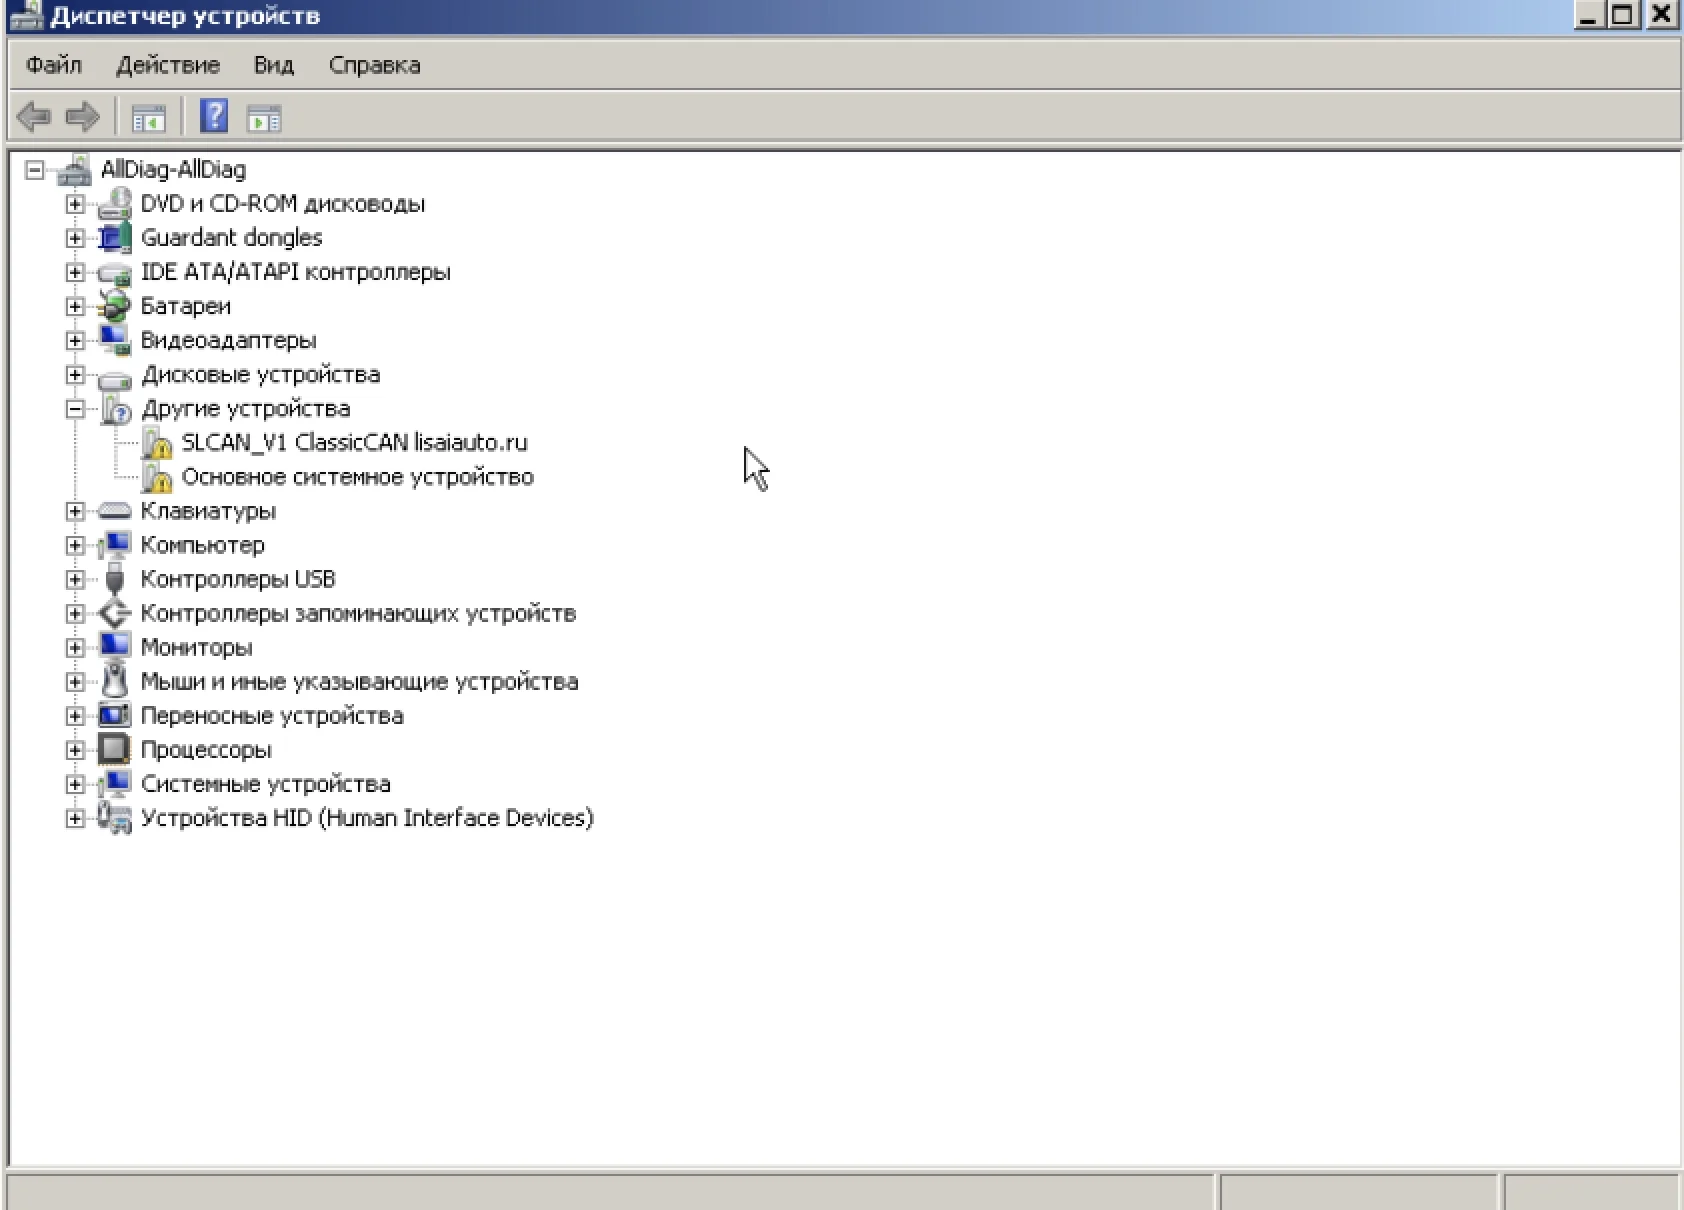Open the Справка menu
The height and width of the screenshot is (1210, 1684).
tap(374, 65)
